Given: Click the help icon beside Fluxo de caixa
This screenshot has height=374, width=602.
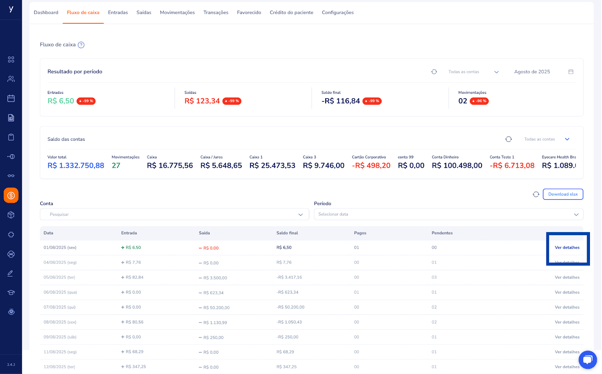Looking at the screenshot, I should tap(81, 45).
